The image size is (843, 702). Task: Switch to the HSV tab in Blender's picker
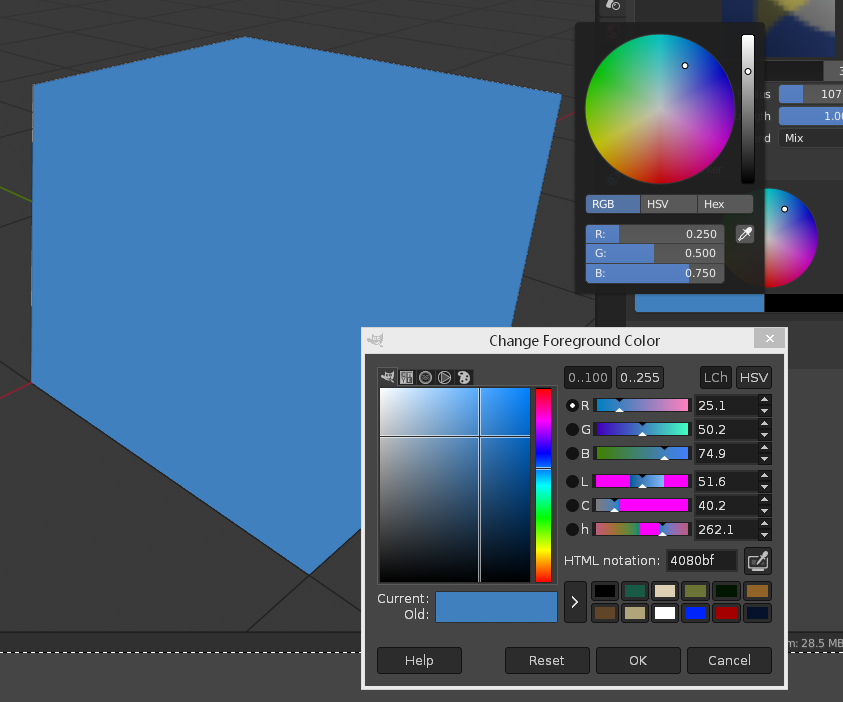point(657,204)
